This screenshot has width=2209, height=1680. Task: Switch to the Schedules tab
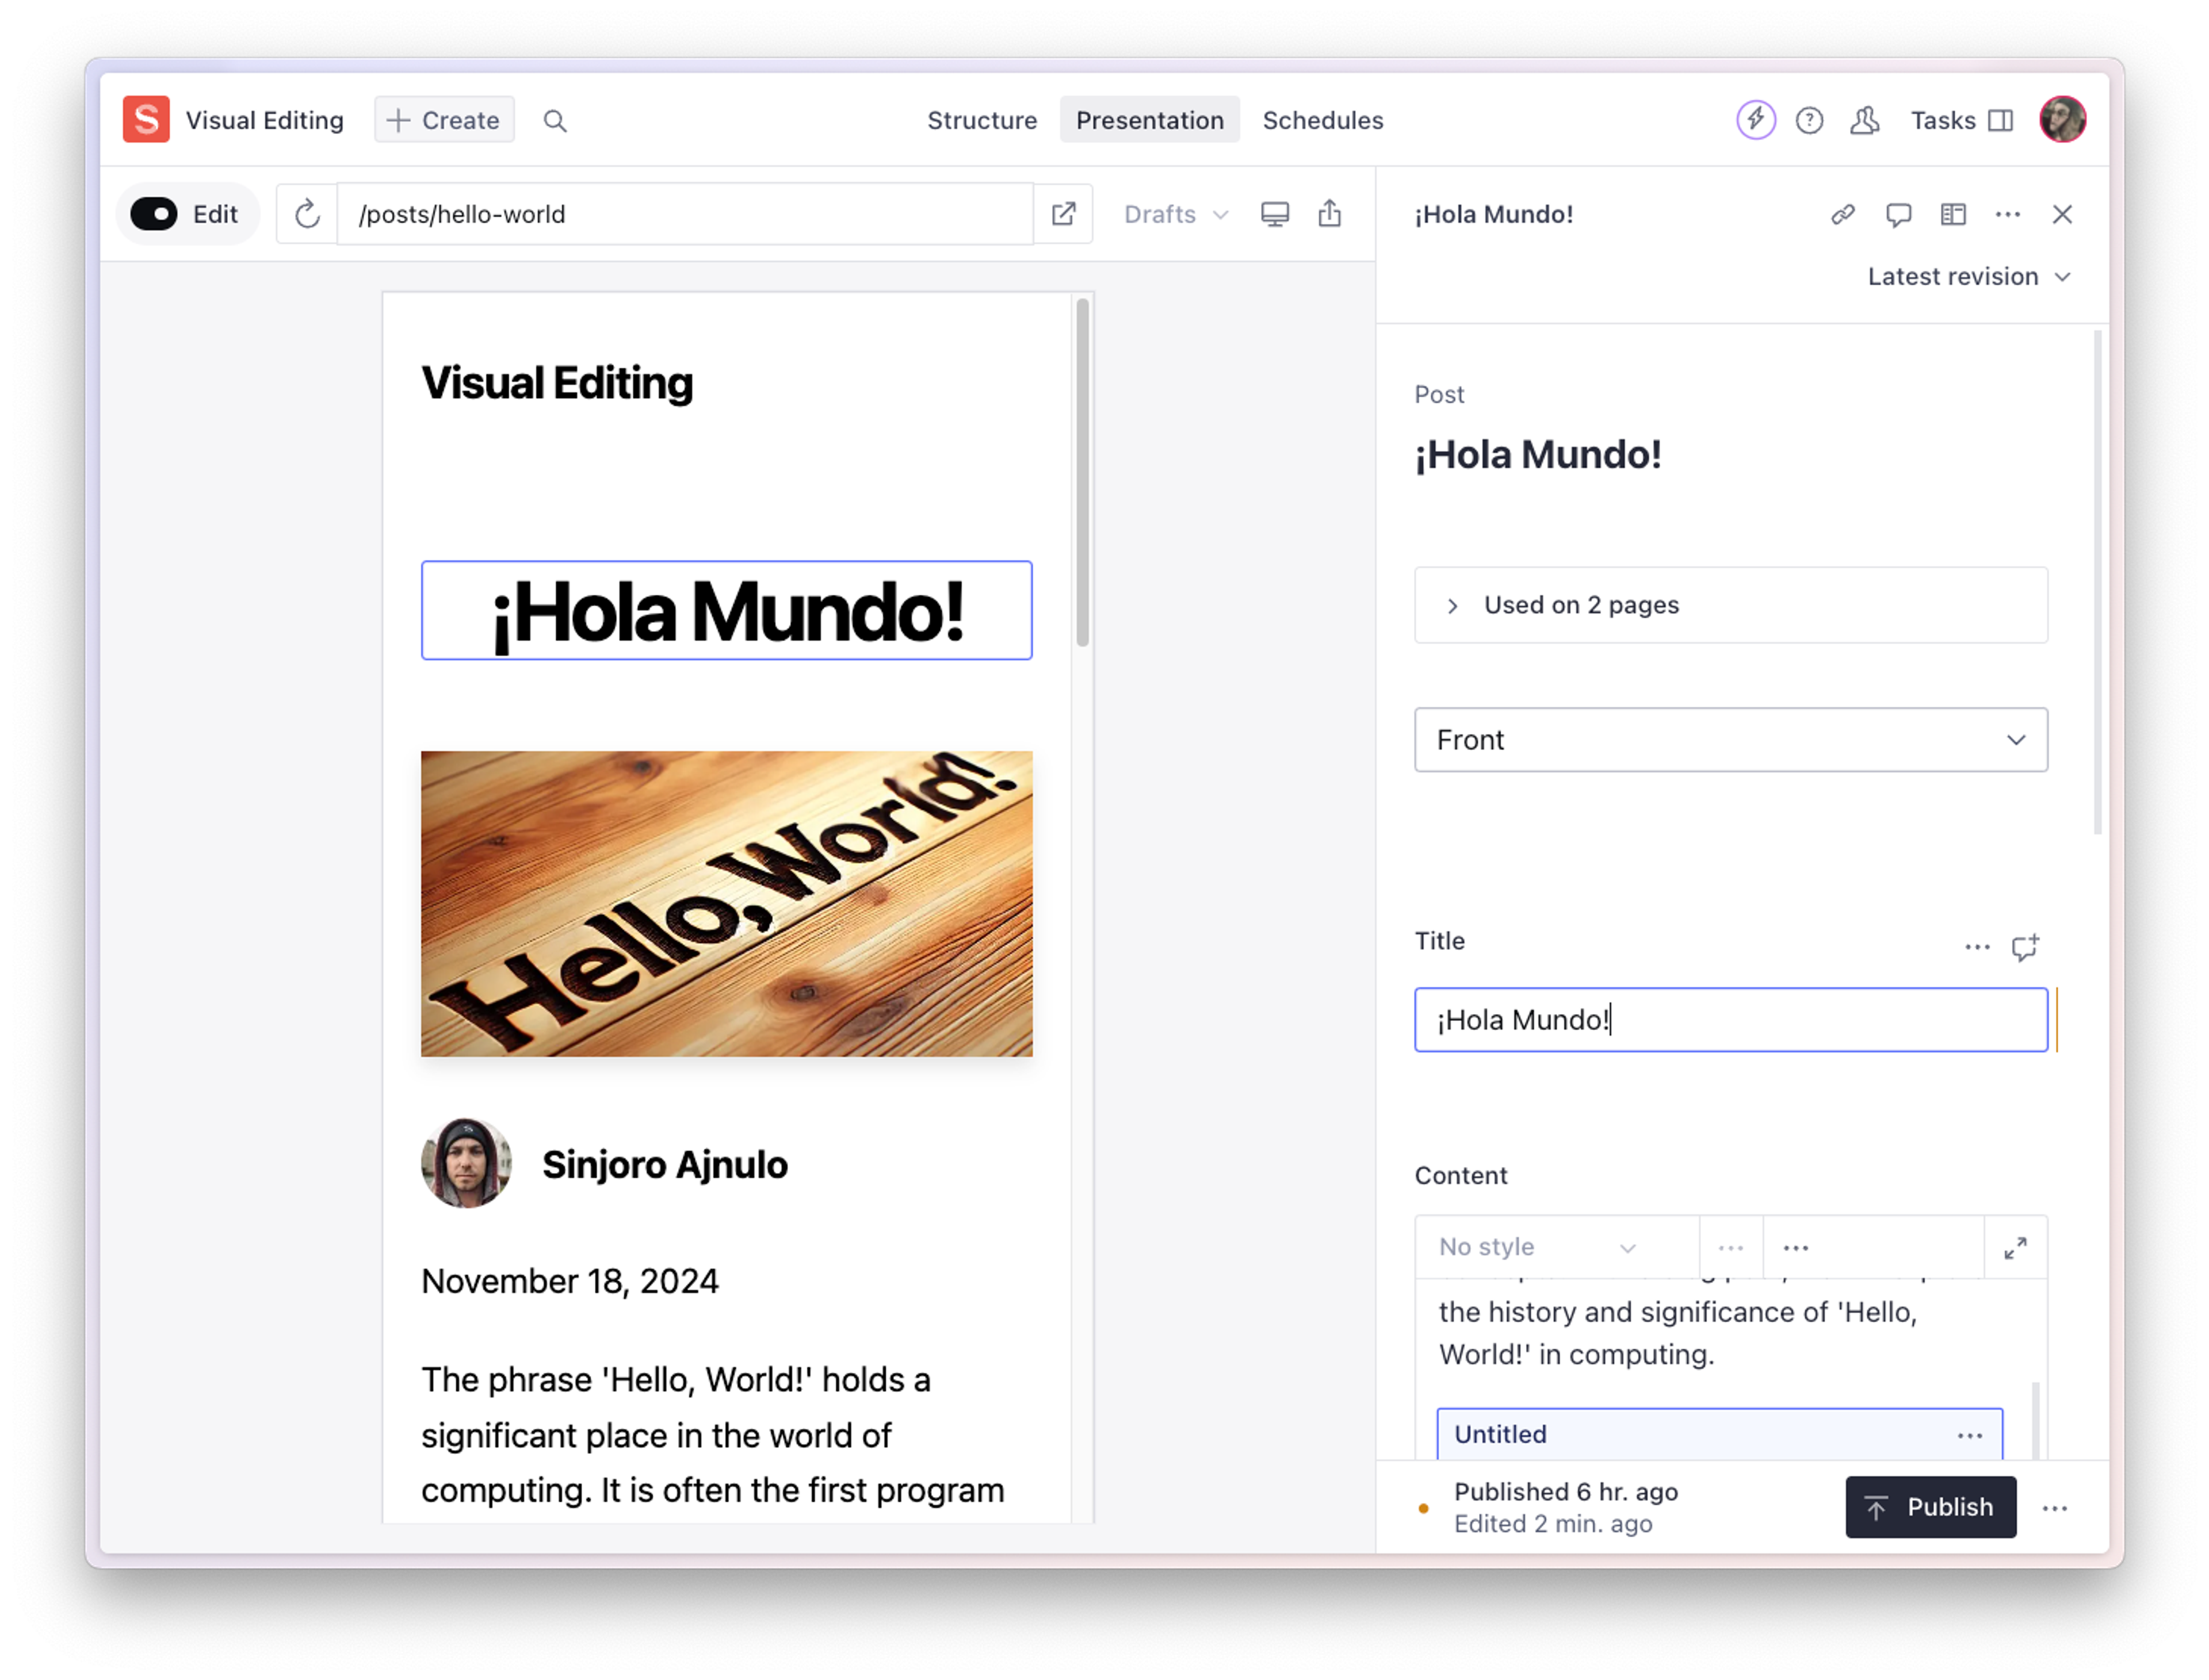click(1322, 121)
